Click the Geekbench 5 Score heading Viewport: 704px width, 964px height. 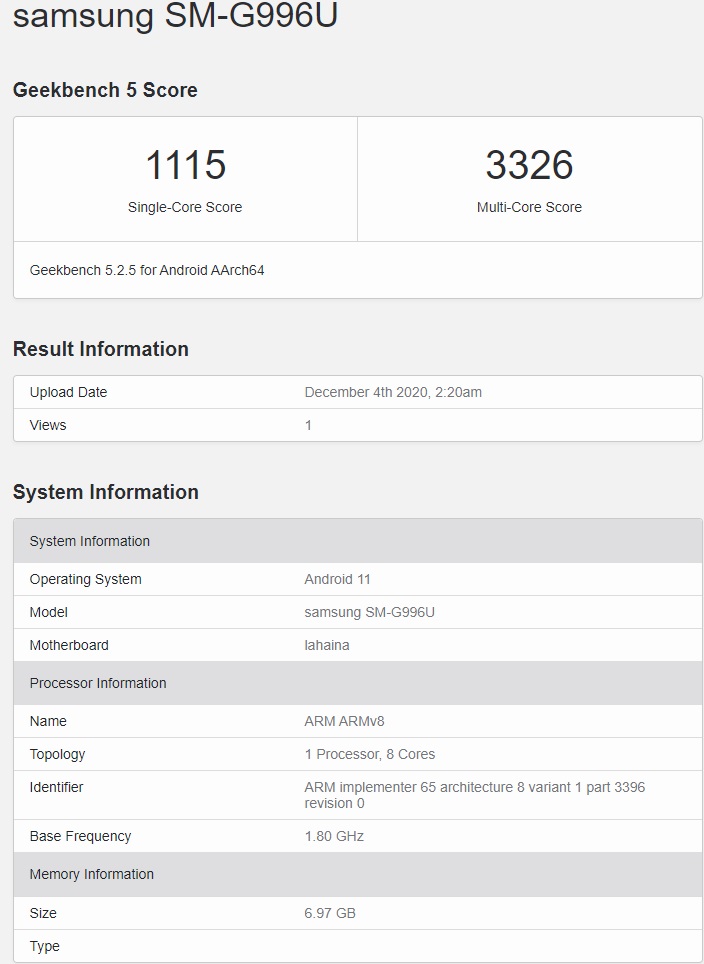pos(105,90)
